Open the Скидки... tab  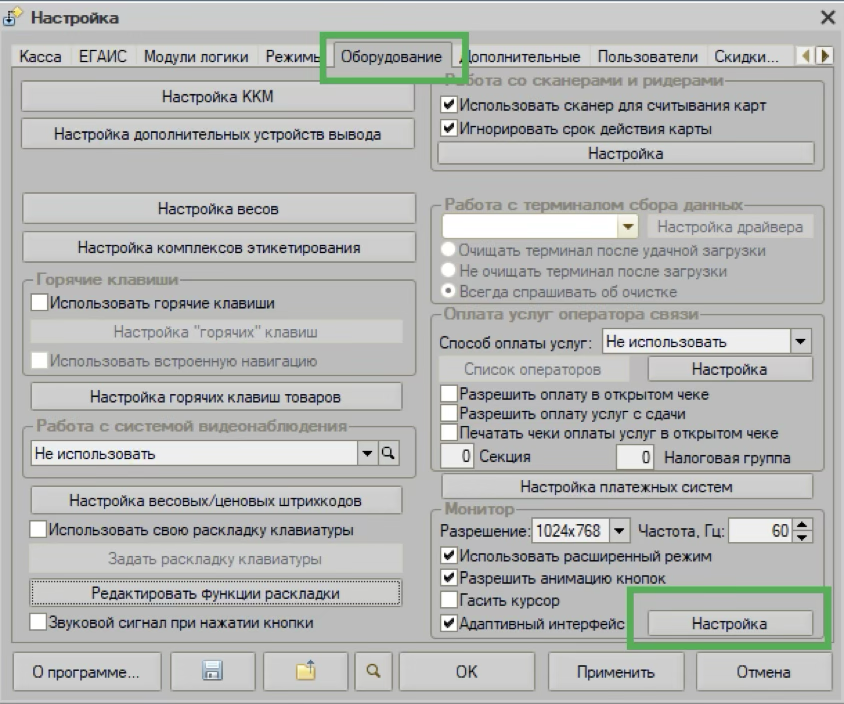[x=746, y=57]
